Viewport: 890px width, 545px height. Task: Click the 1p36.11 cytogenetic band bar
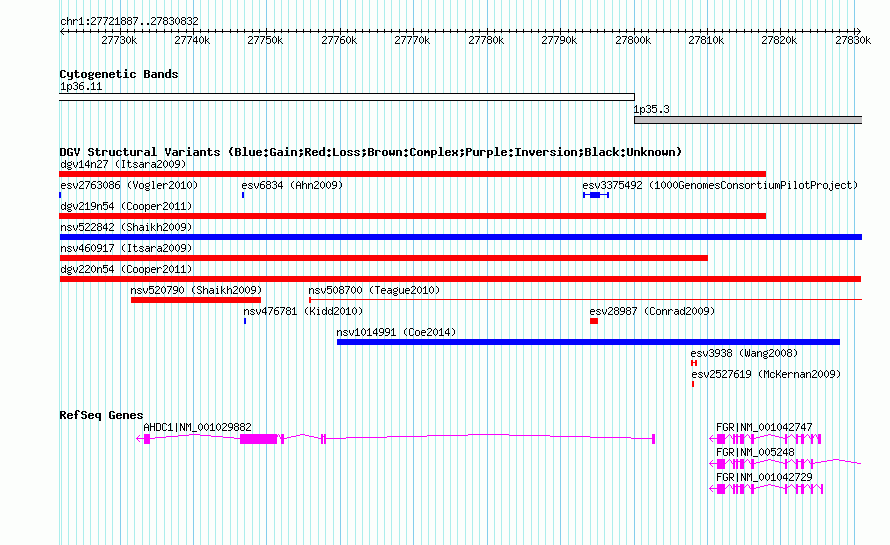[347, 97]
